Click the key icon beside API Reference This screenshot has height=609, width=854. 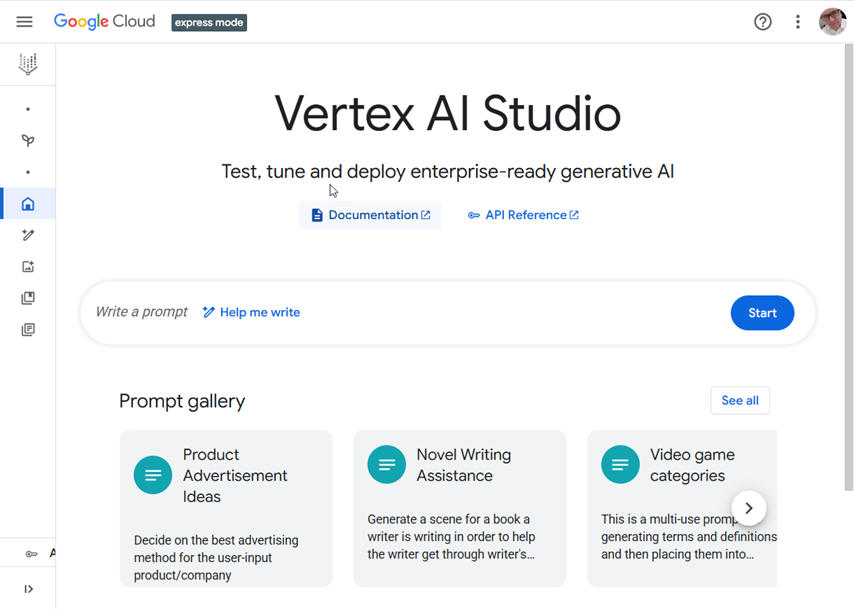(x=474, y=216)
